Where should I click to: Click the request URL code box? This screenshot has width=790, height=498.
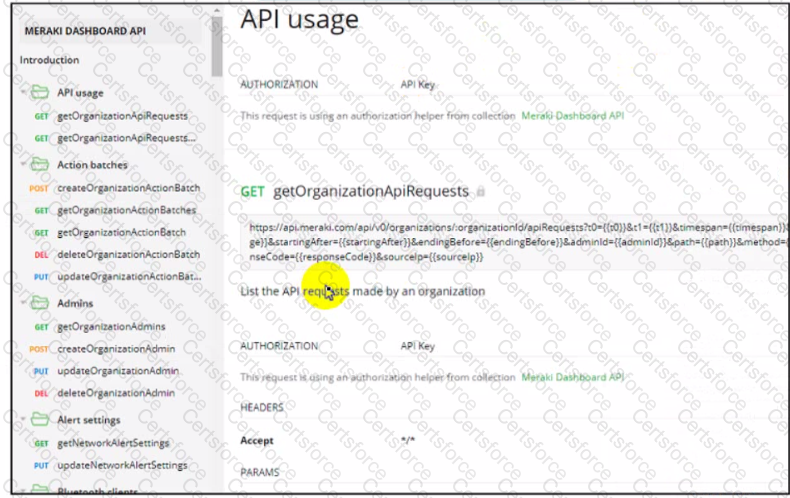(x=516, y=242)
